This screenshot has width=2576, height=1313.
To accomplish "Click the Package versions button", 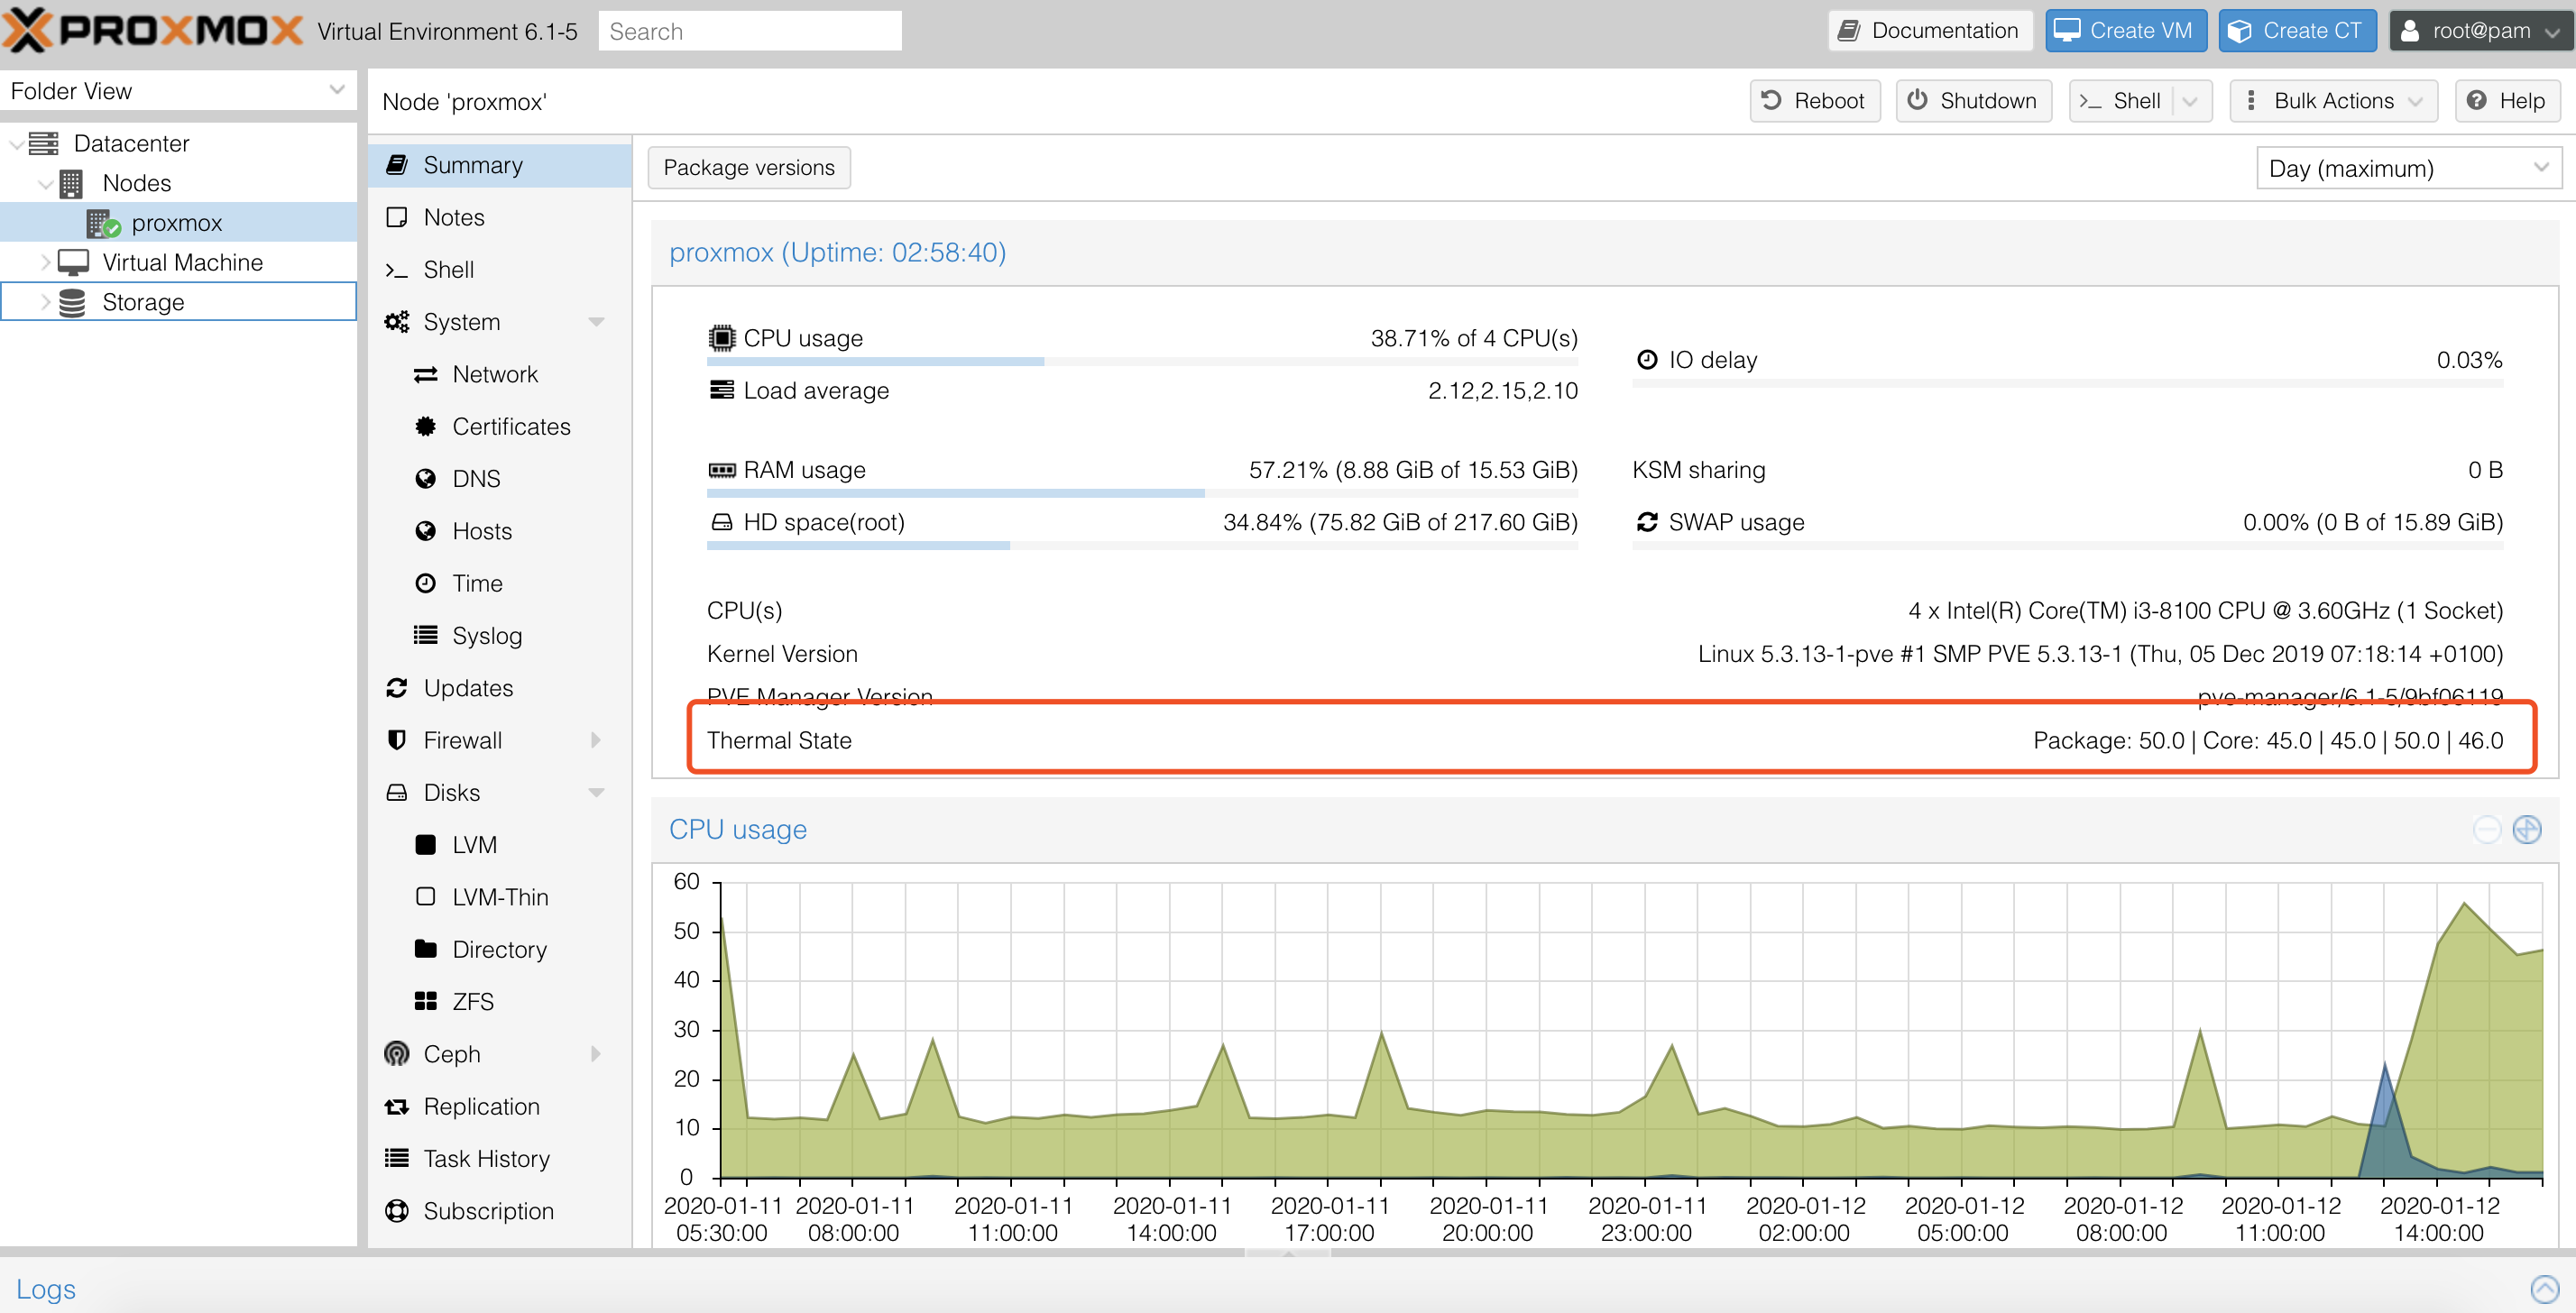I will [x=749, y=167].
